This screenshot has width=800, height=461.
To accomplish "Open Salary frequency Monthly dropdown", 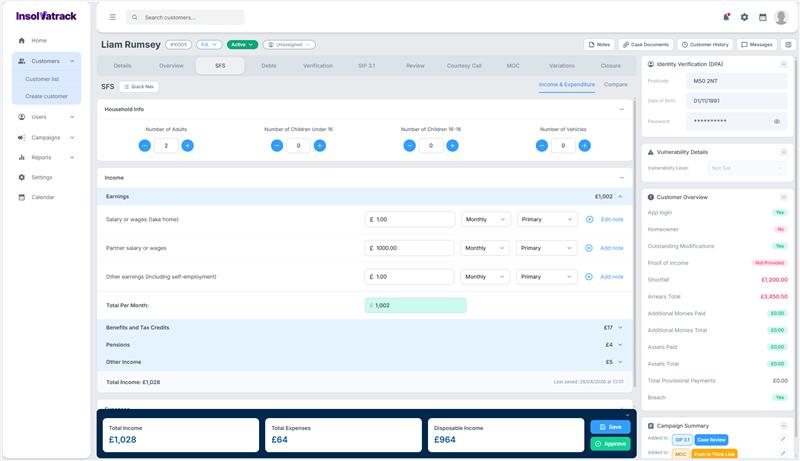I will click(x=485, y=219).
